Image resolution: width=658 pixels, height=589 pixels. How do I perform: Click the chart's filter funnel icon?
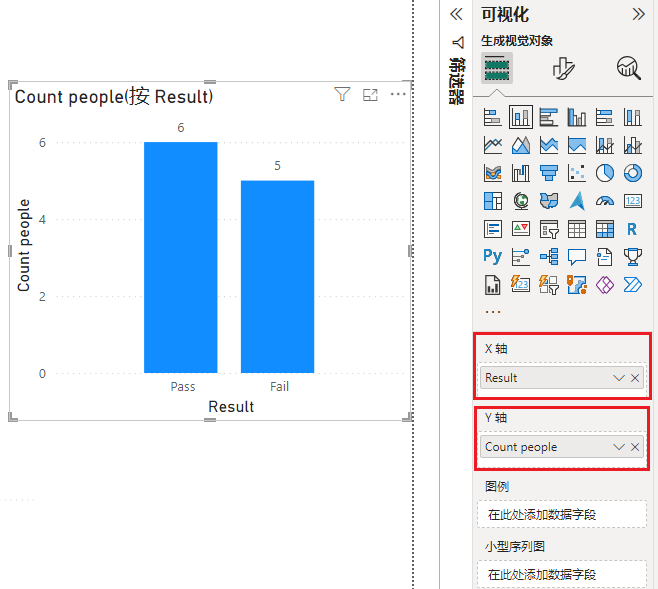pyautogui.click(x=342, y=94)
